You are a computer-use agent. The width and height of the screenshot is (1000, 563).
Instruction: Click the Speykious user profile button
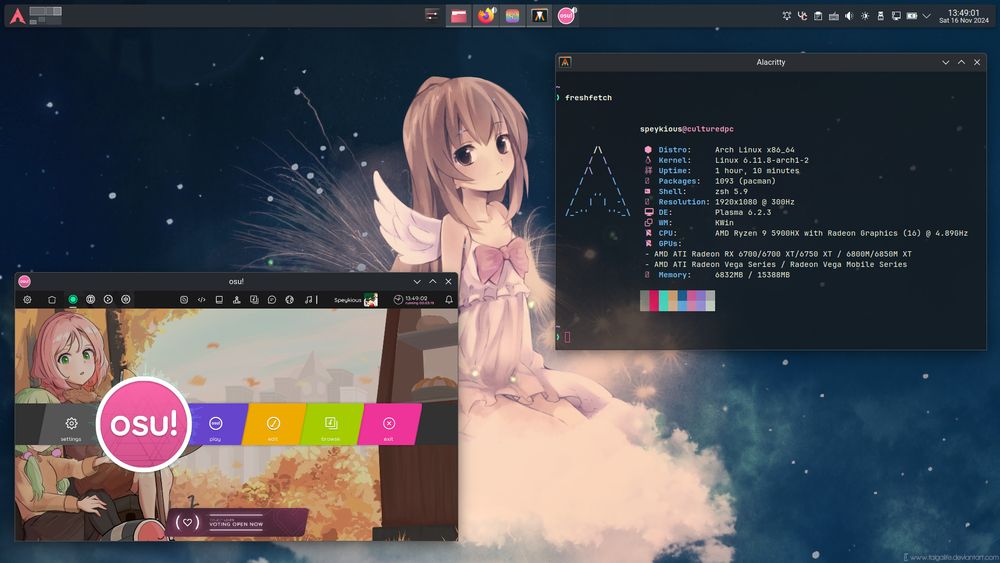click(356, 299)
